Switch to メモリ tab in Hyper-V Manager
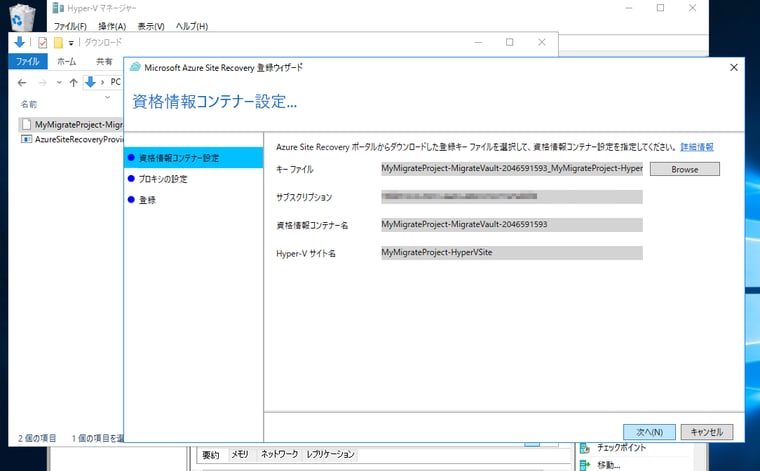760x471 pixels. click(x=239, y=455)
